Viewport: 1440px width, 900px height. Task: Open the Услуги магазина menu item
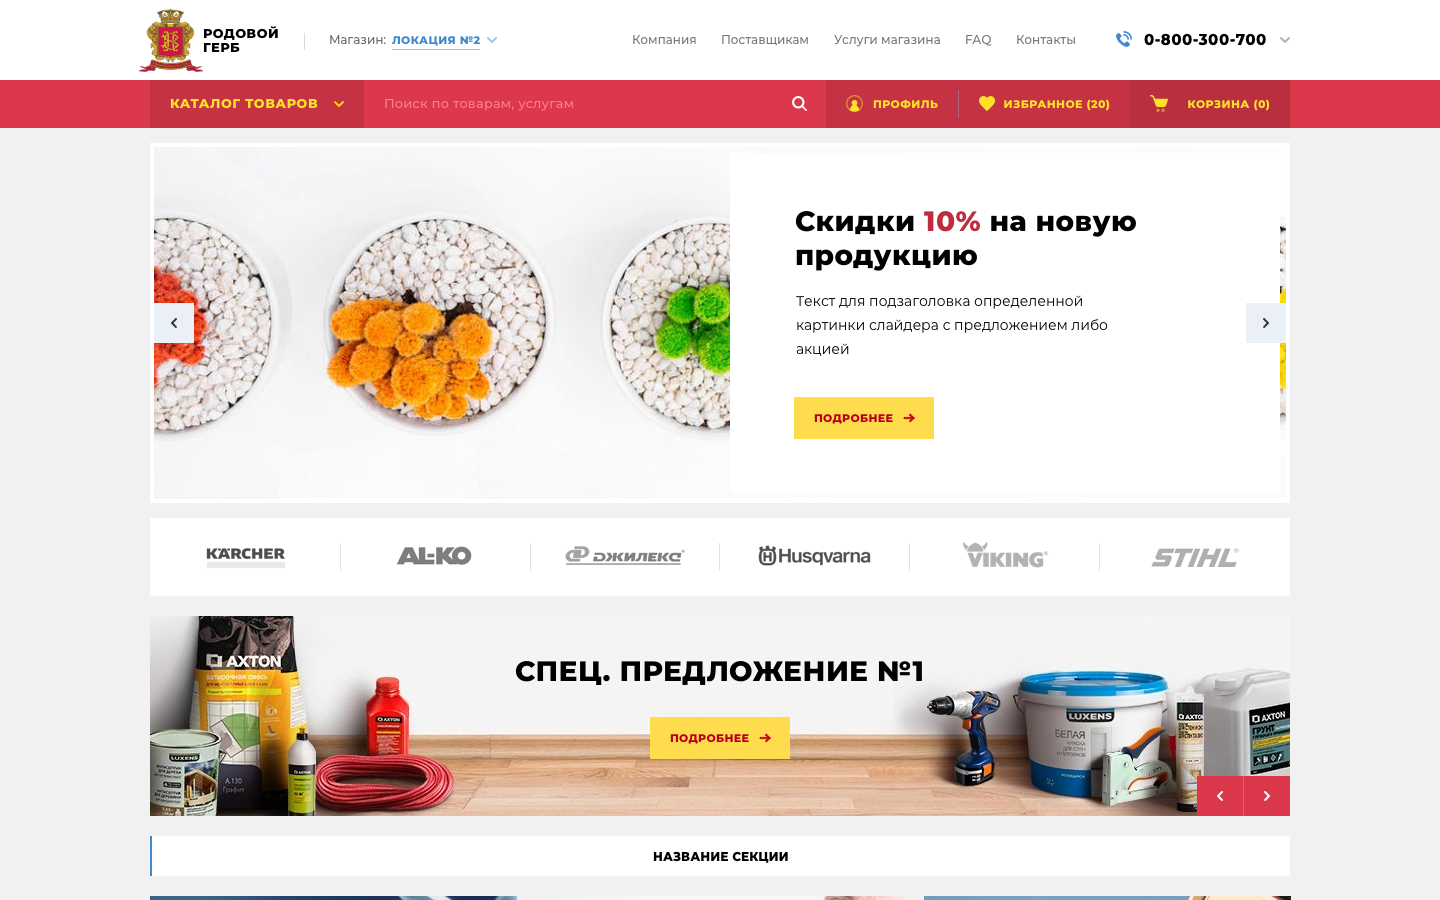point(887,40)
